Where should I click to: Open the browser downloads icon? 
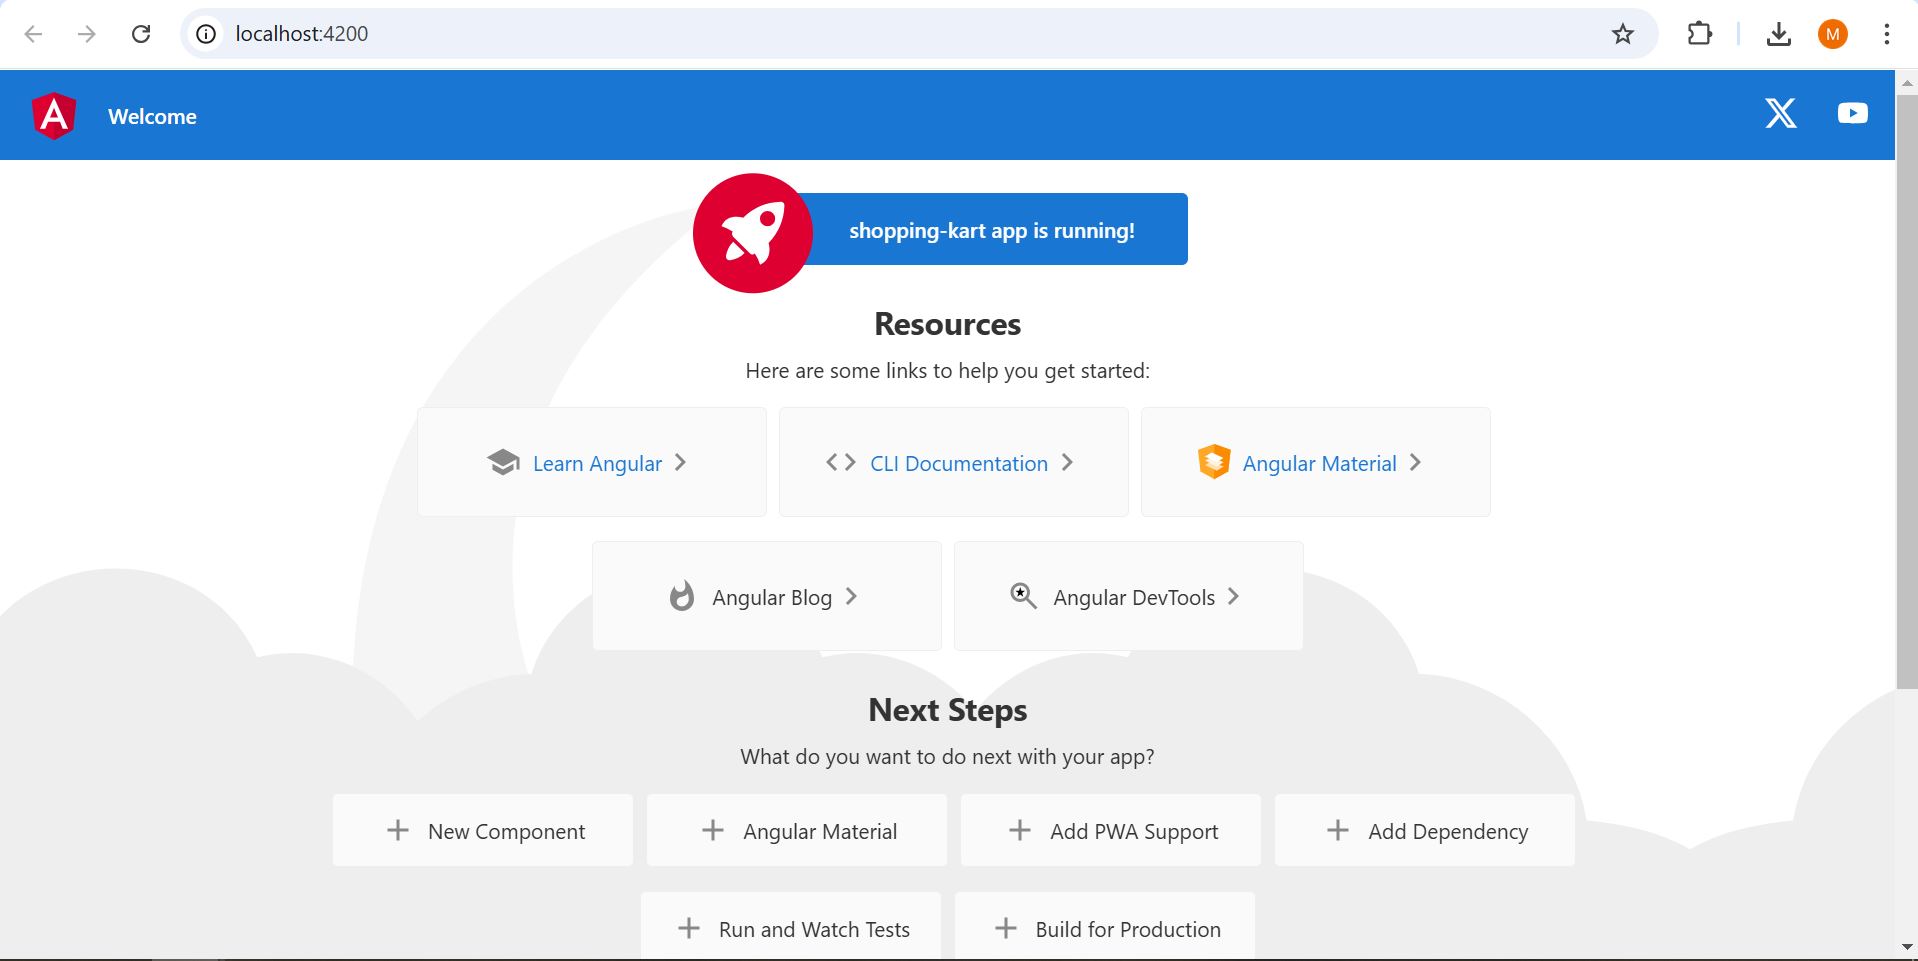click(x=1778, y=34)
